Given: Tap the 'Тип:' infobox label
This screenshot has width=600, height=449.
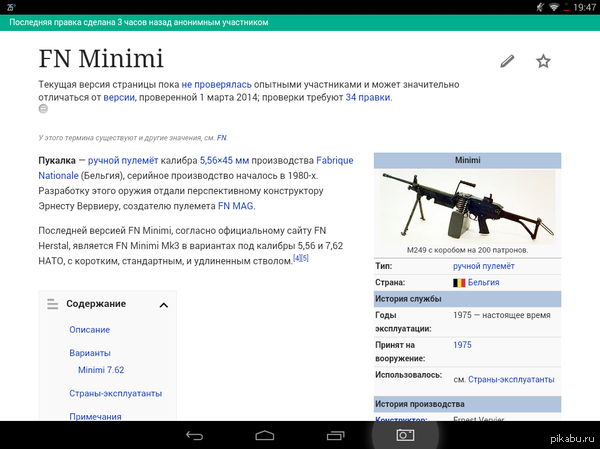Looking at the screenshot, I should 383,266.
